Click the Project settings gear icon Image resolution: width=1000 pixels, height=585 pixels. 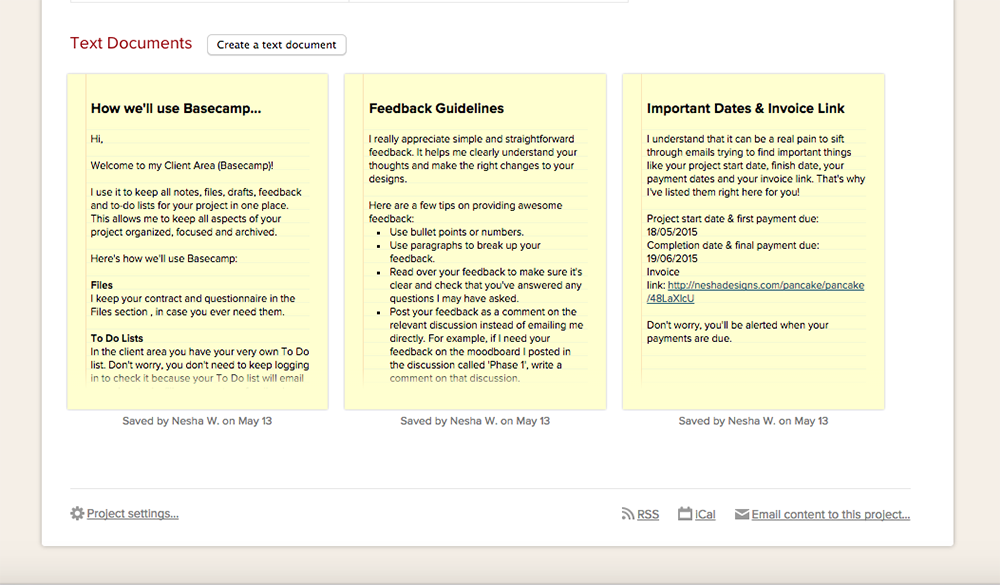[77, 514]
